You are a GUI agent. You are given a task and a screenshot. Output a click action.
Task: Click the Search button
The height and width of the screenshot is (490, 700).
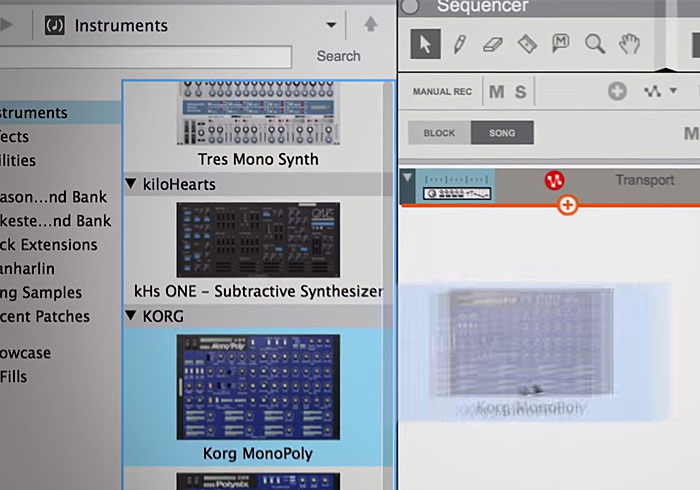pos(338,56)
